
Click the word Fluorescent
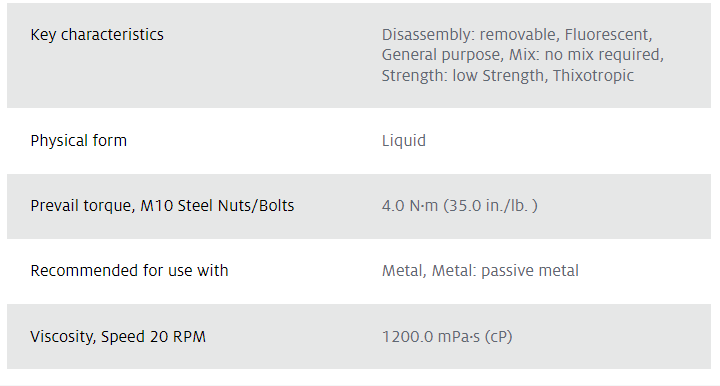608,35
